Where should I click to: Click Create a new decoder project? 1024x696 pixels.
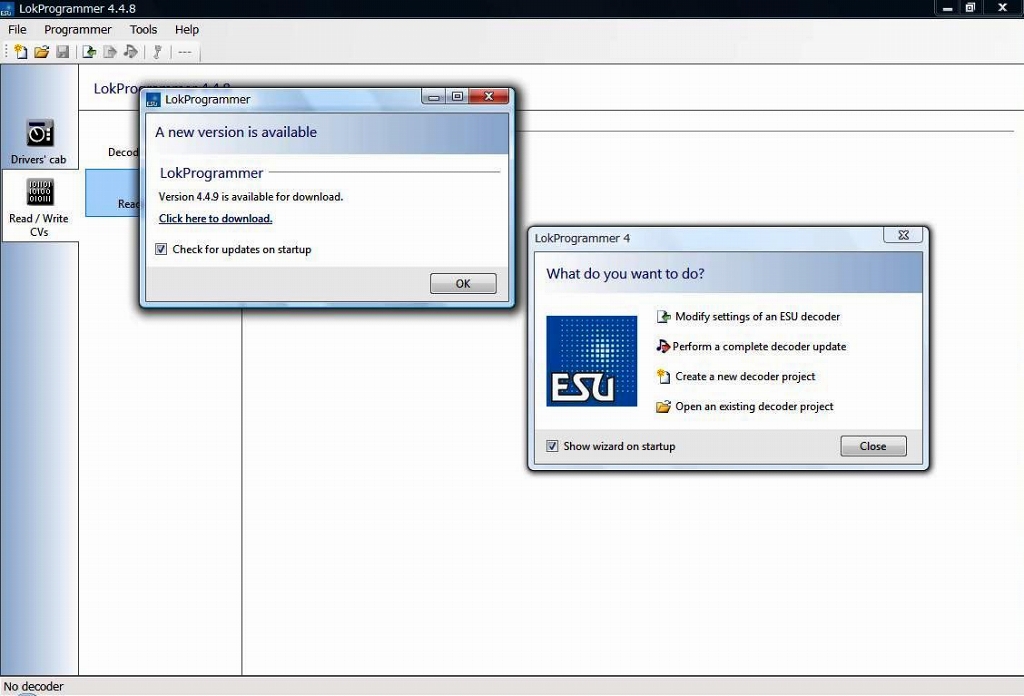[745, 377]
